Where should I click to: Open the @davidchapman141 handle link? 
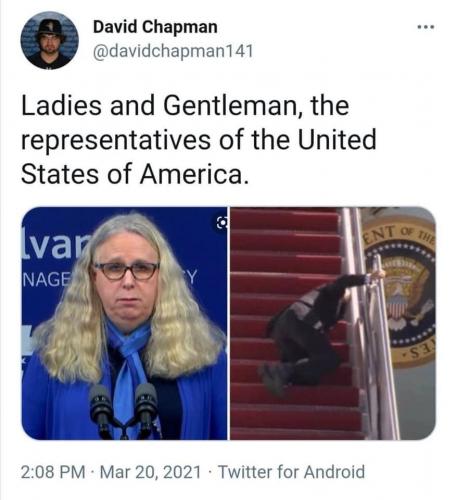[x=173, y=52]
